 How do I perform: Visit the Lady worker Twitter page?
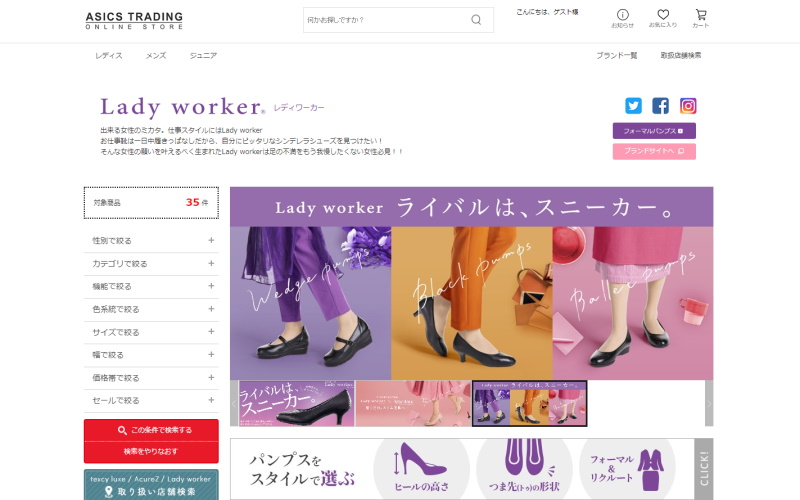[633, 106]
